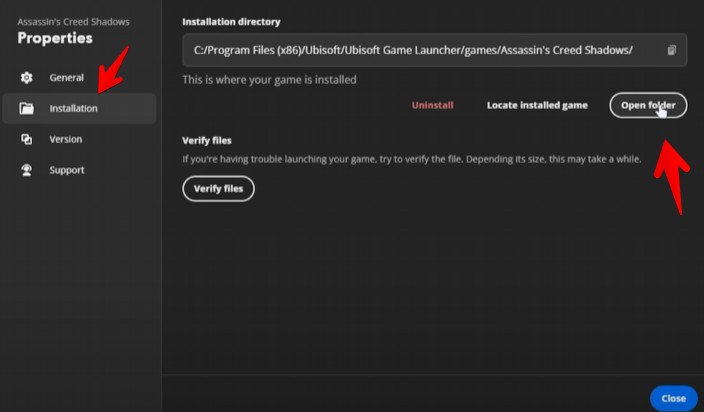The image size is (704, 412).
Task: Click the Support headset icon
Action: tap(26, 170)
